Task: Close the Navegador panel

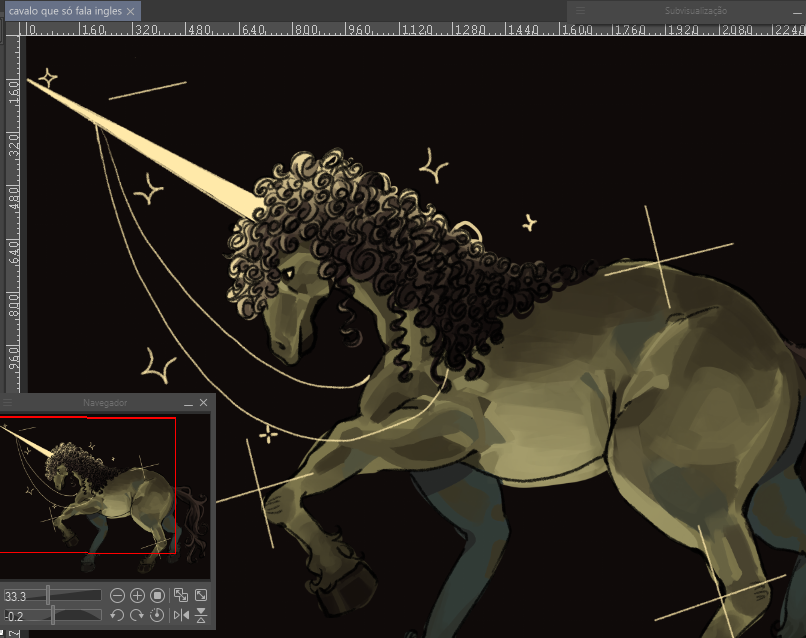Action: [204, 403]
